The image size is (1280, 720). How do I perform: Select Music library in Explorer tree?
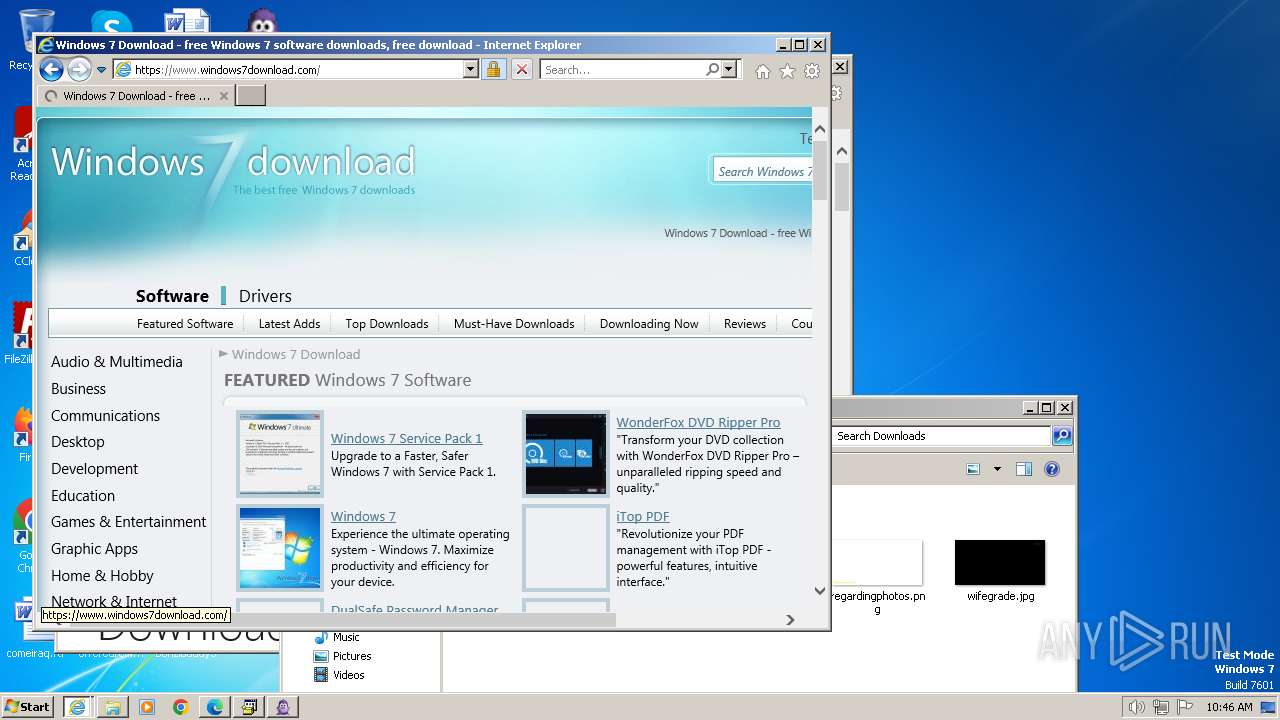coord(337,637)
